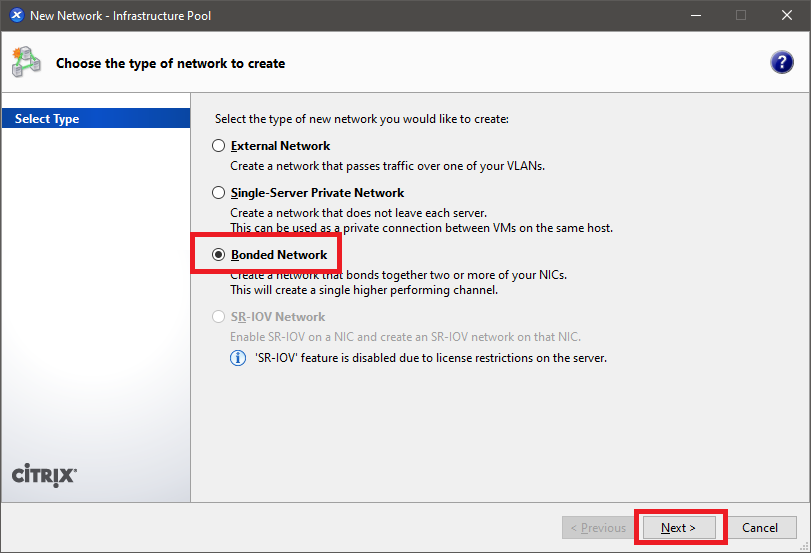The image size is (811, 553).
Task: Choose Single-Server Private Network radio button
Action: coord(219,193)
